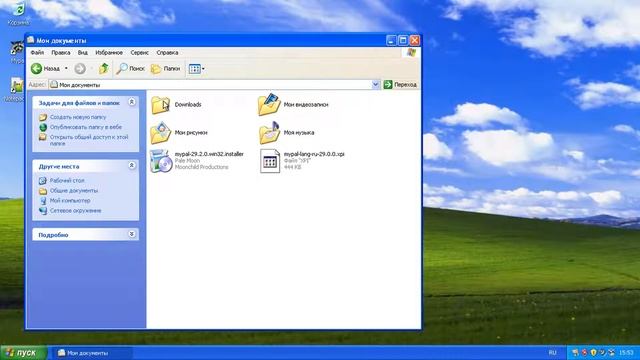The width and height of the screenshot is (640, 360).
Task: Click the mypal-lang-ru-29.0.0.xpi file name
Action: pyautogui.click(x=314, y=154)
